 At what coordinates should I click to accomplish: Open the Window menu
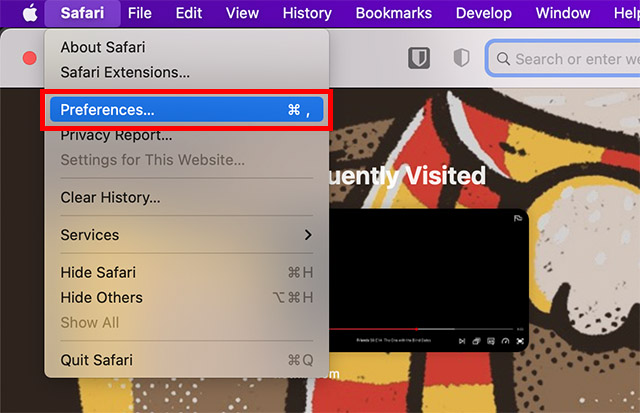pyautogui.click(x=562, y=13)
